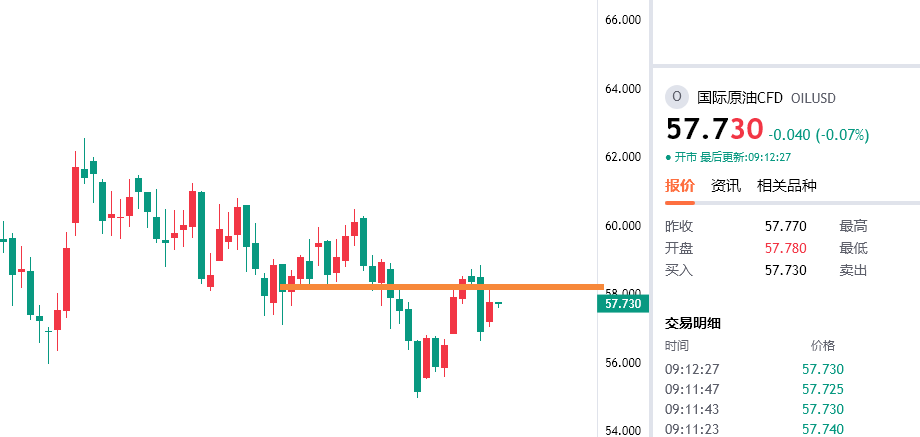
Task: Click the 66.000 price axis label
Action: coord(622,20)
